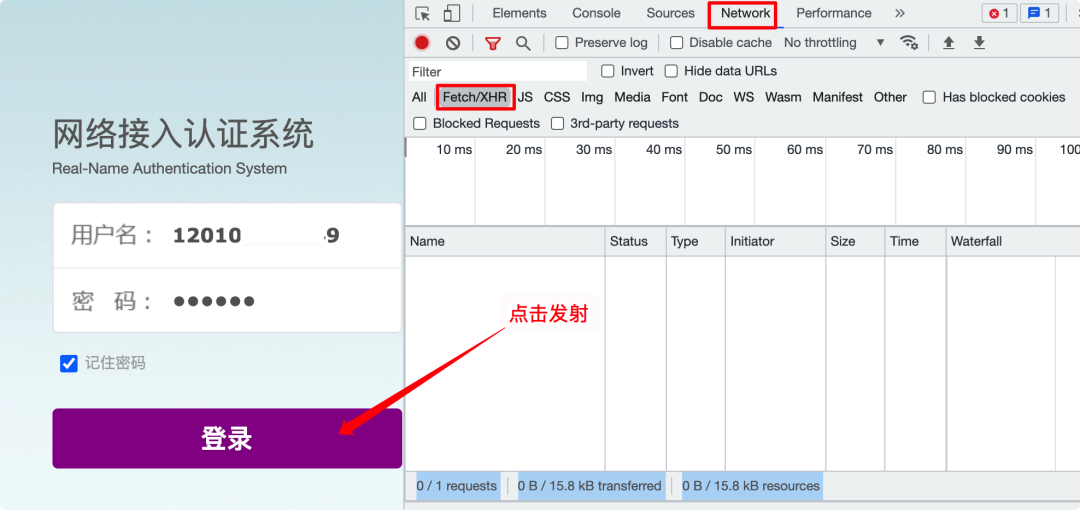This screenshot has height=510, width=1080.
Task: Select '0 / 1 requests' status text
Action: (x=456, y=486)
